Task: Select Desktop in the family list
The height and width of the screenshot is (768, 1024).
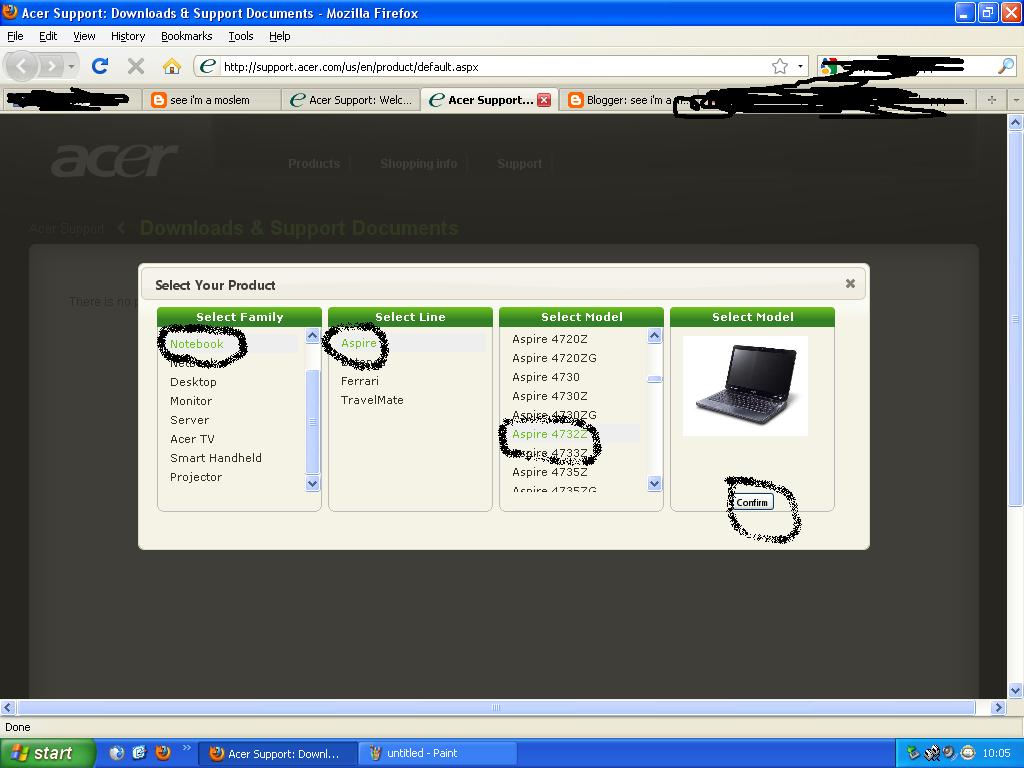Action: point(193,382)
